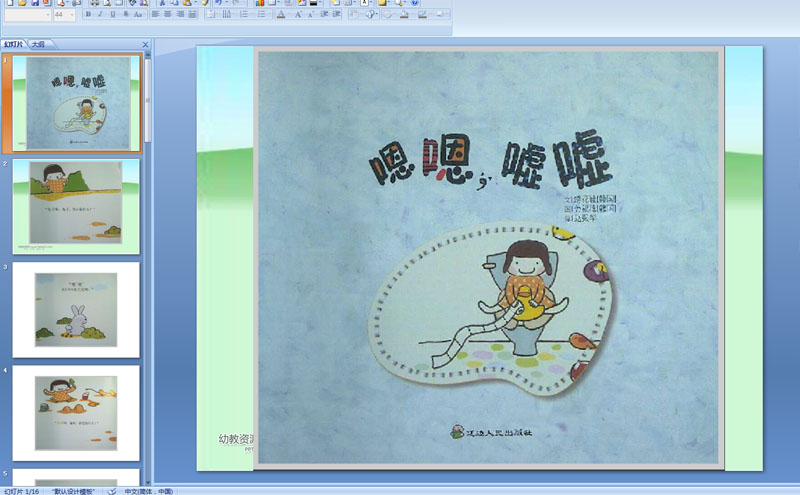This screenshot has width=800, height=495.
Task: Select slide 3 thumbnail with gray rabbit
Action: click(x=76, y=310)
